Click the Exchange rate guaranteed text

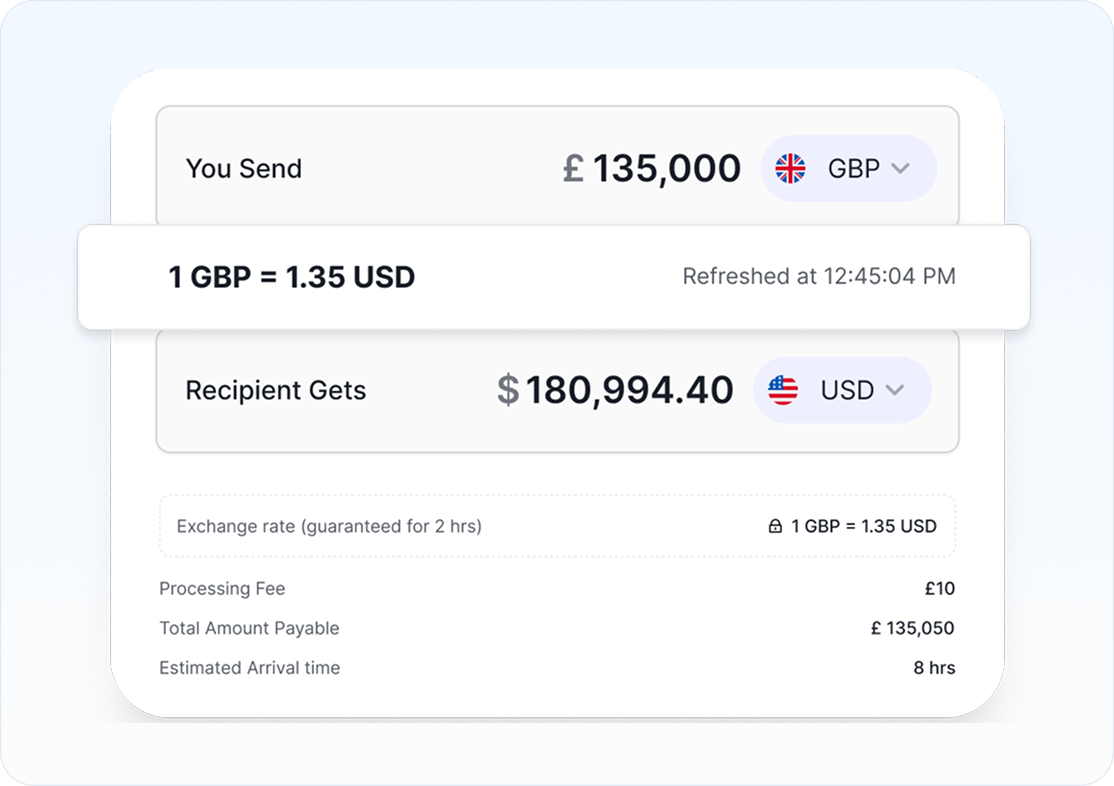[x=329, y=526]
